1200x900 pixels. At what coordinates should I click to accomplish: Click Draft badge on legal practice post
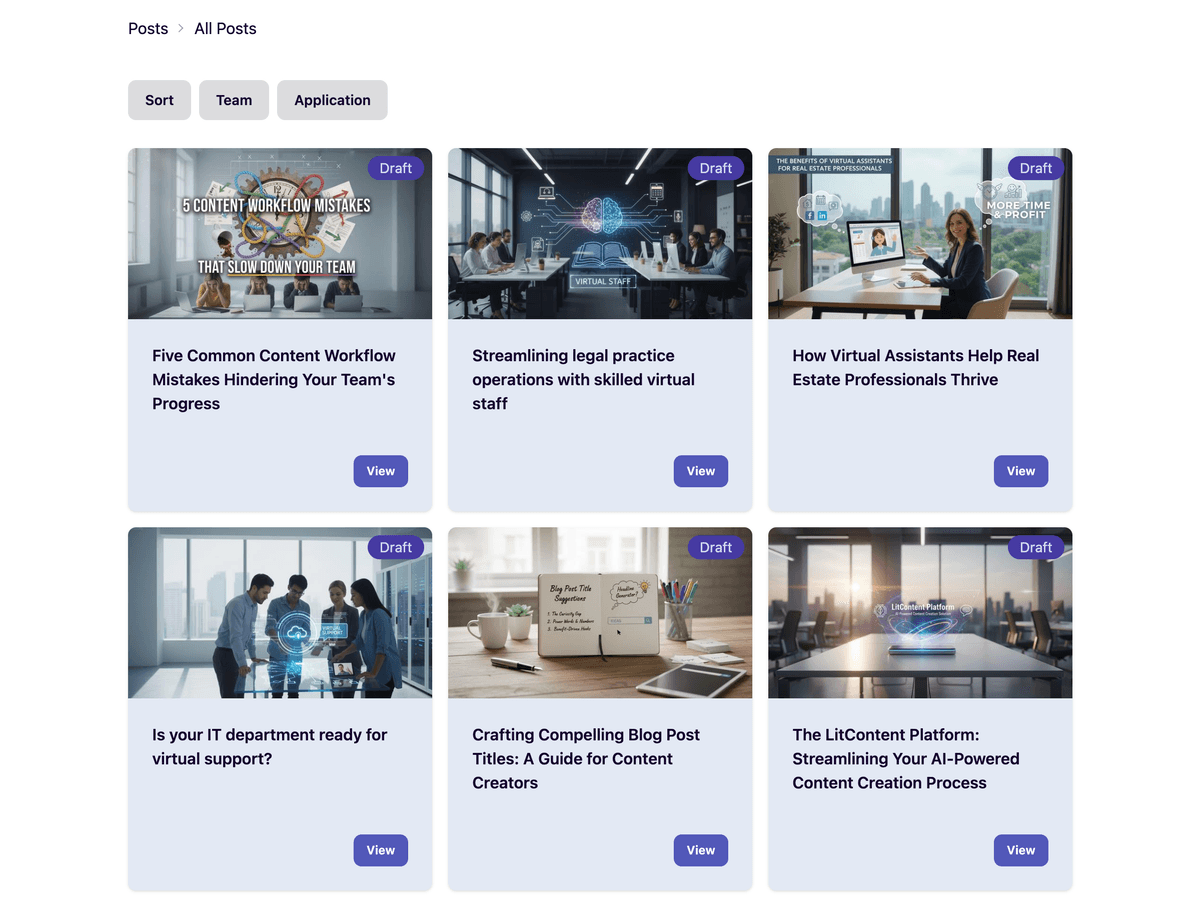pos(715,168)
